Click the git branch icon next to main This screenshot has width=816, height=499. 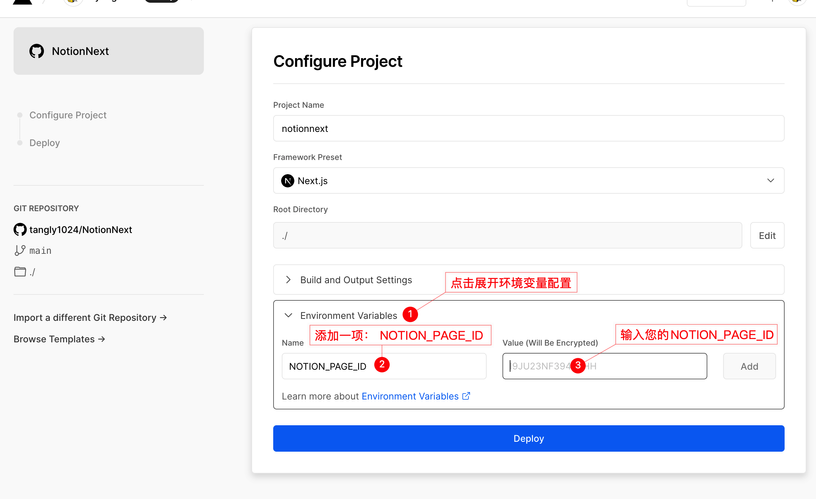pos(20,251)
